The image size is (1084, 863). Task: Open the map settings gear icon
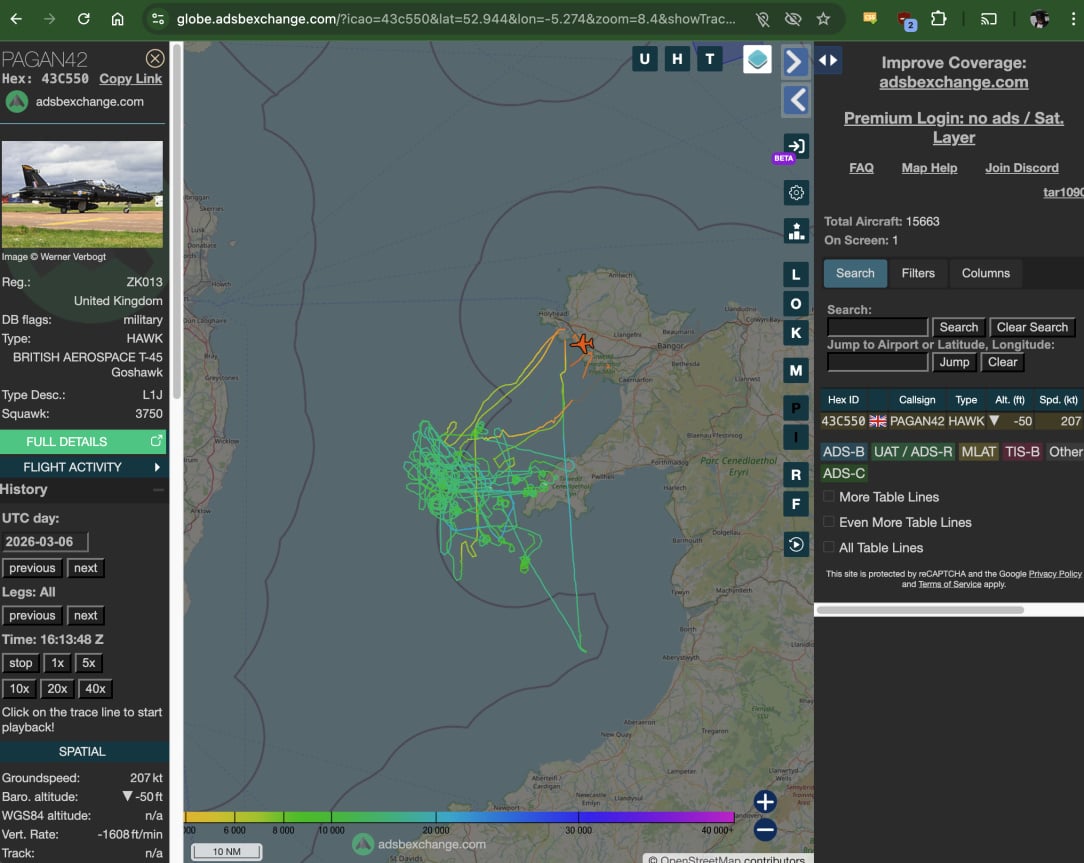(796, 193)
